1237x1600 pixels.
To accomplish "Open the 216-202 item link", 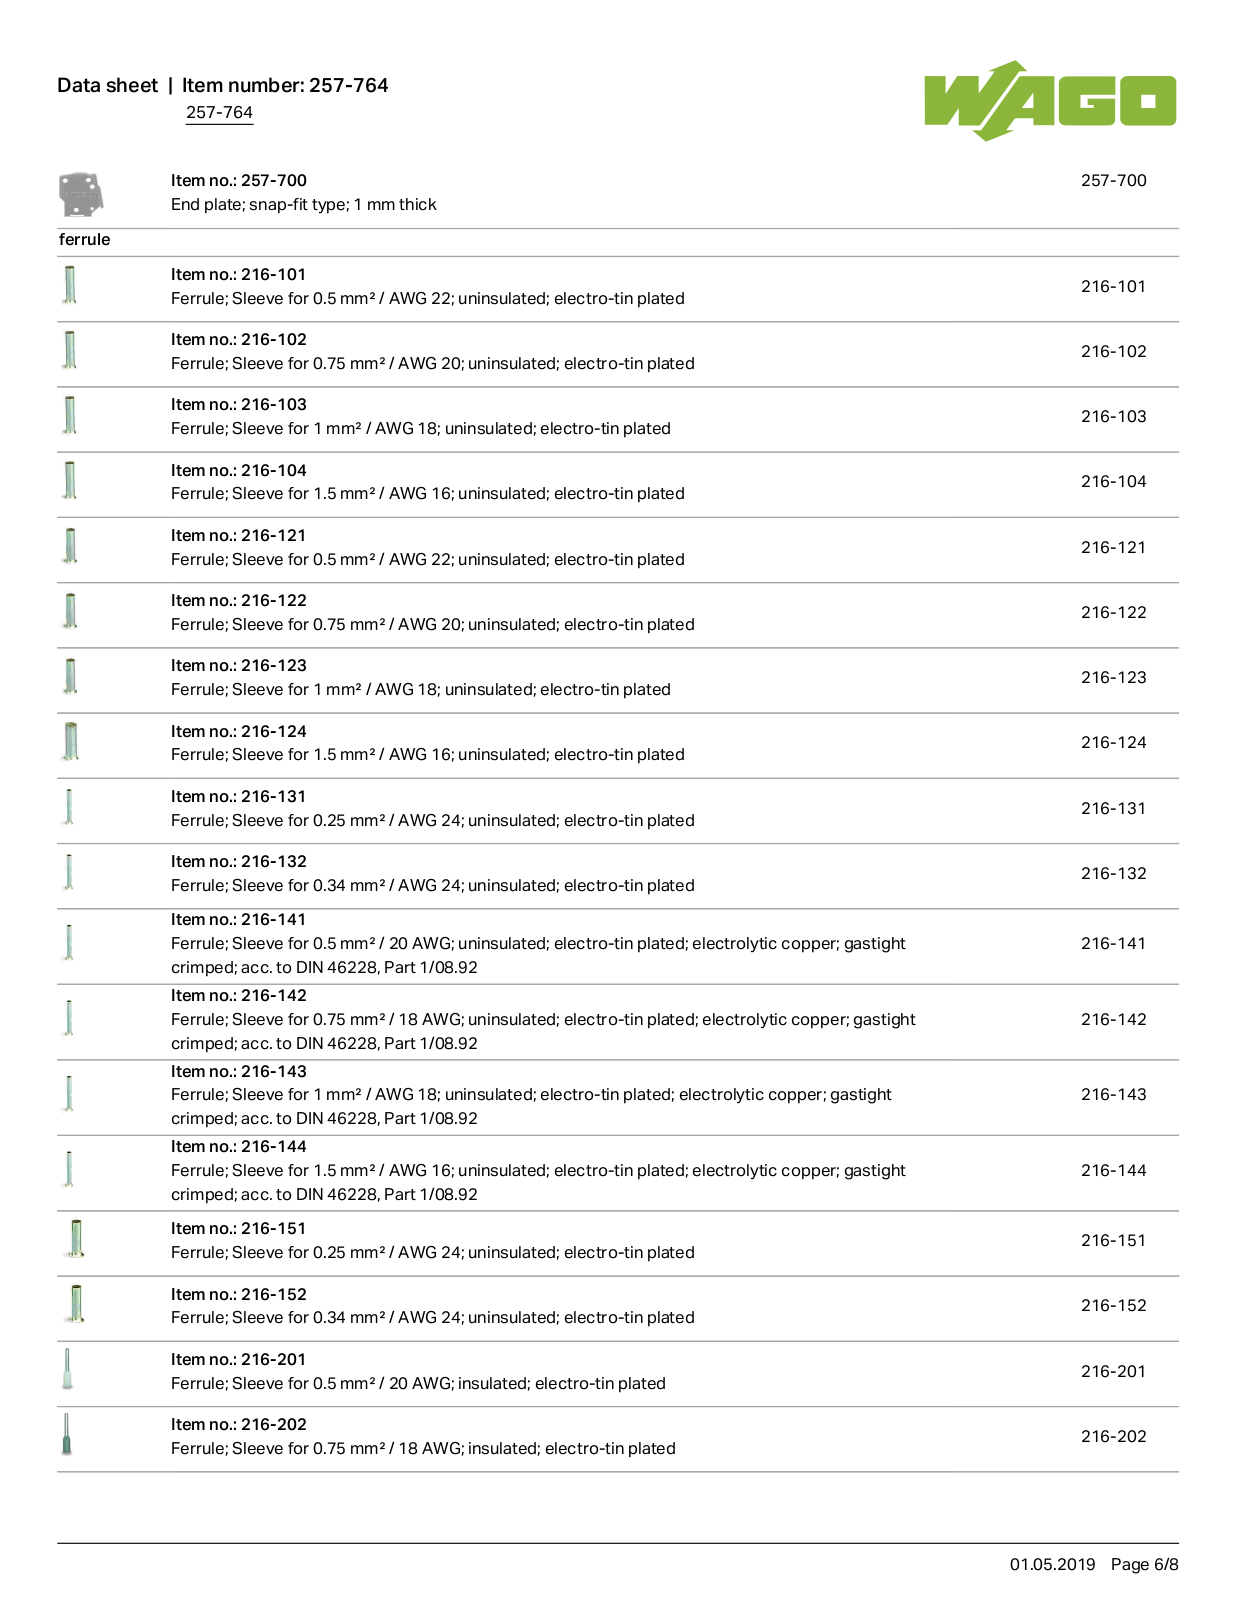I will (x=1113, y=1436).
